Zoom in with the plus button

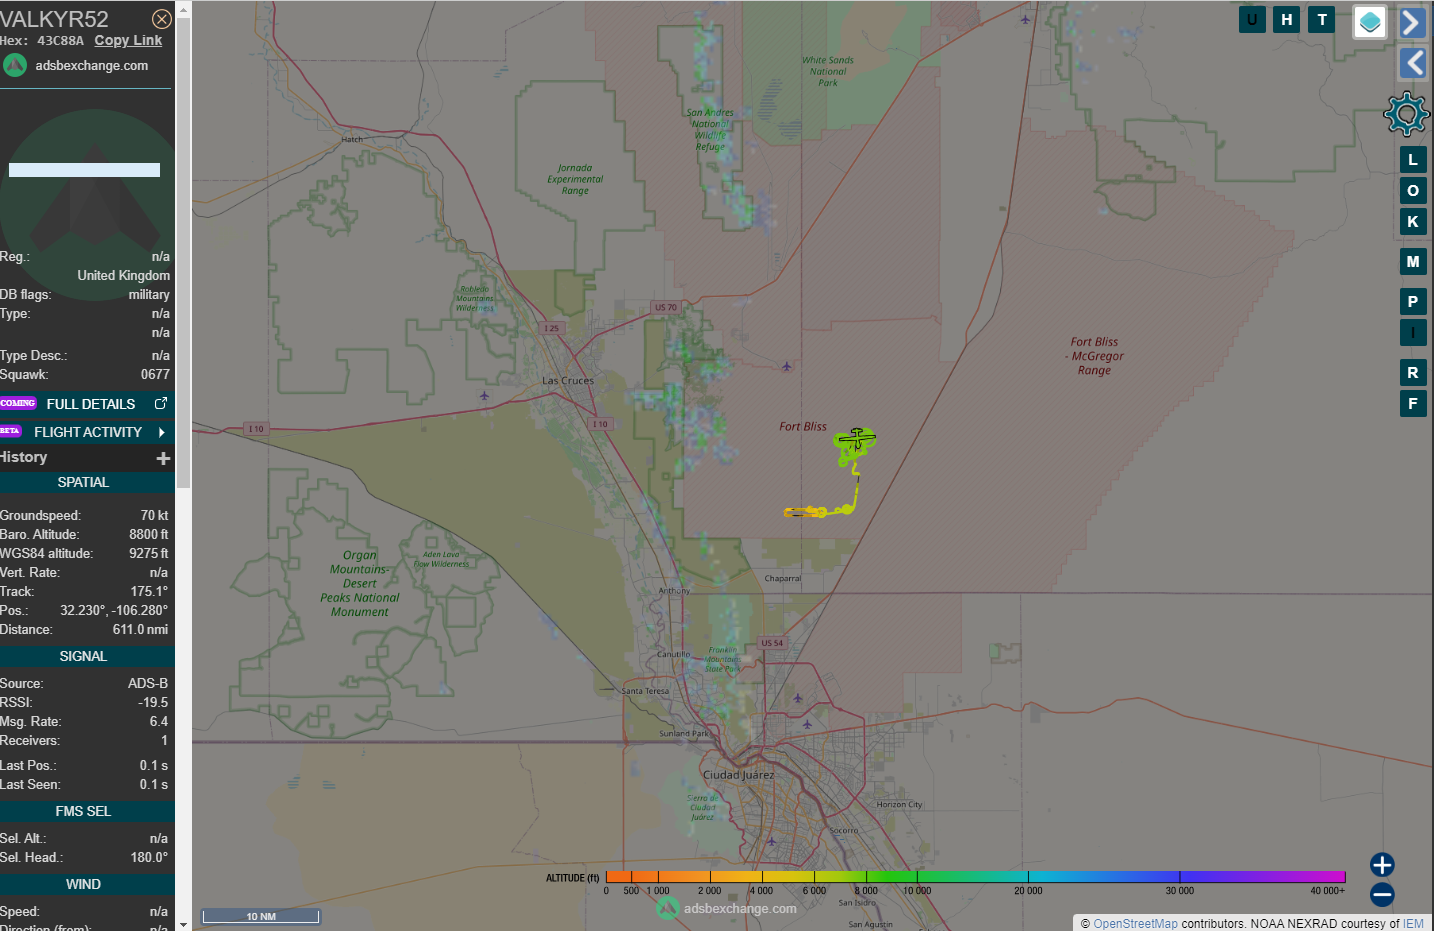[x=1382, y=865]
